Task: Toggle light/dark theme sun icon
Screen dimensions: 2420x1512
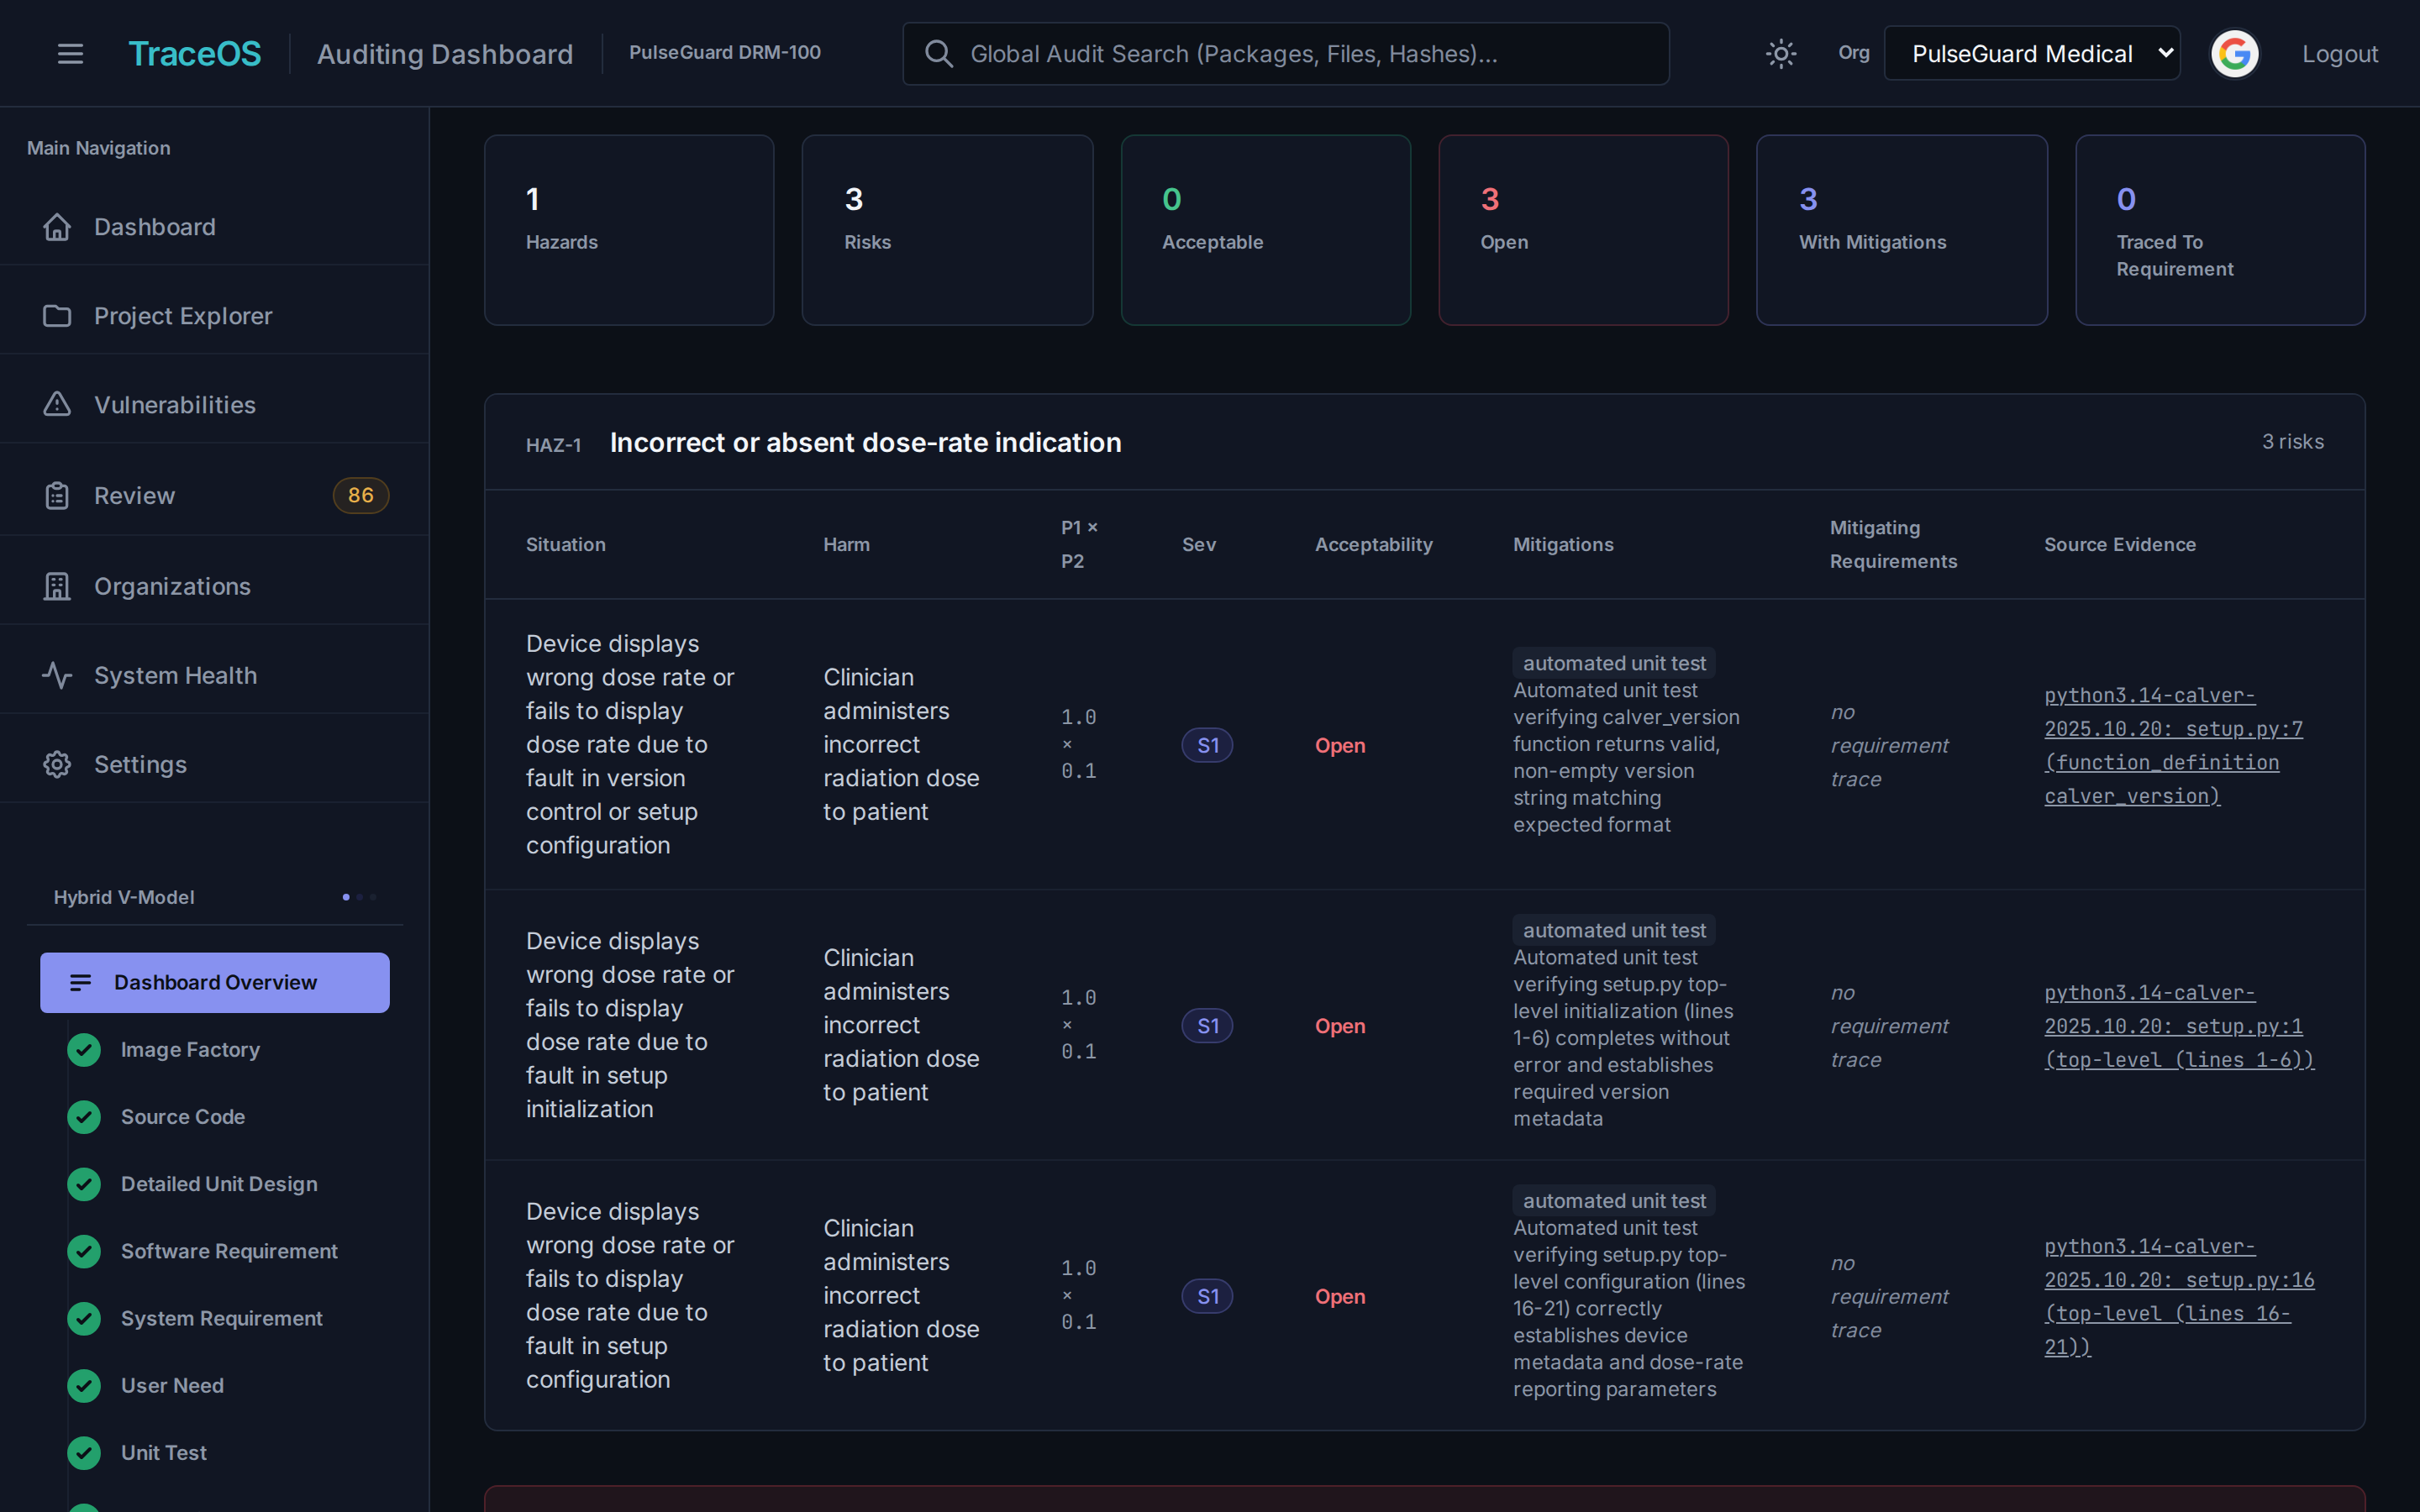Action: click(1781, 54)
